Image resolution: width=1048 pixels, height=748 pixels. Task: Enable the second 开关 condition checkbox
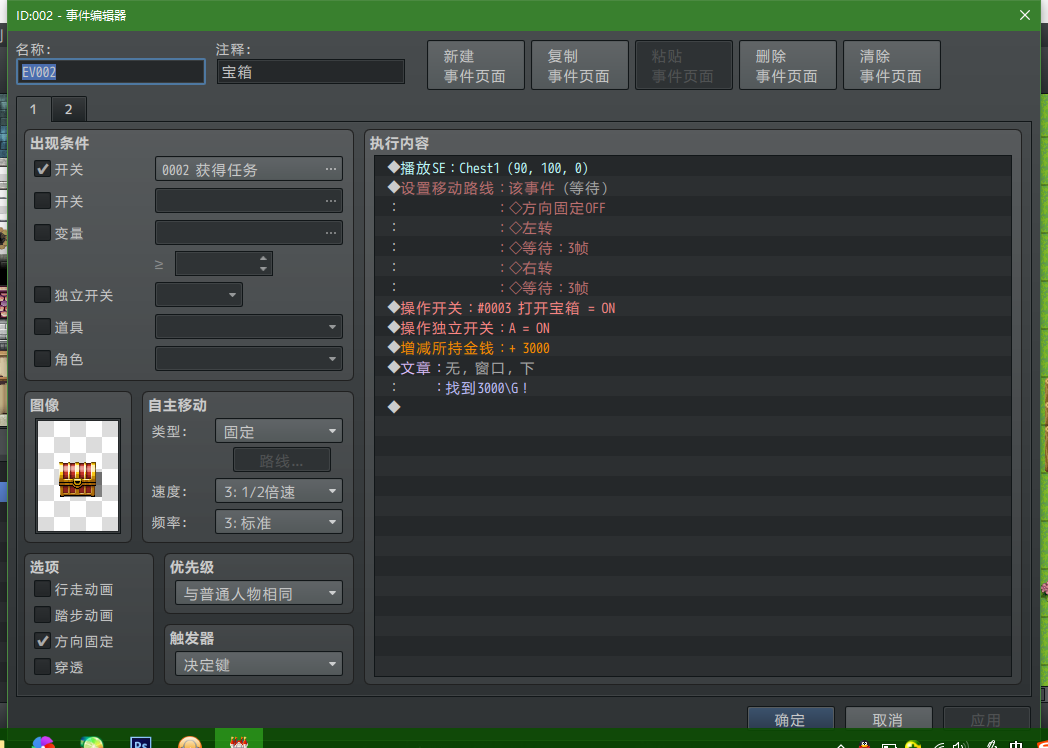tap(43, 201)
